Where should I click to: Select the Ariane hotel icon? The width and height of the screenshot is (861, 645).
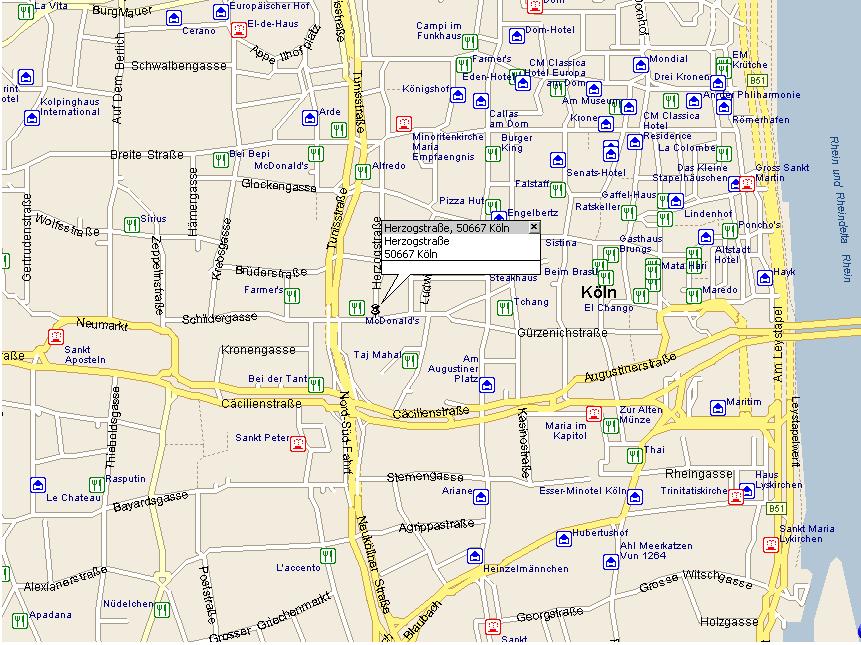click(480, 497)
